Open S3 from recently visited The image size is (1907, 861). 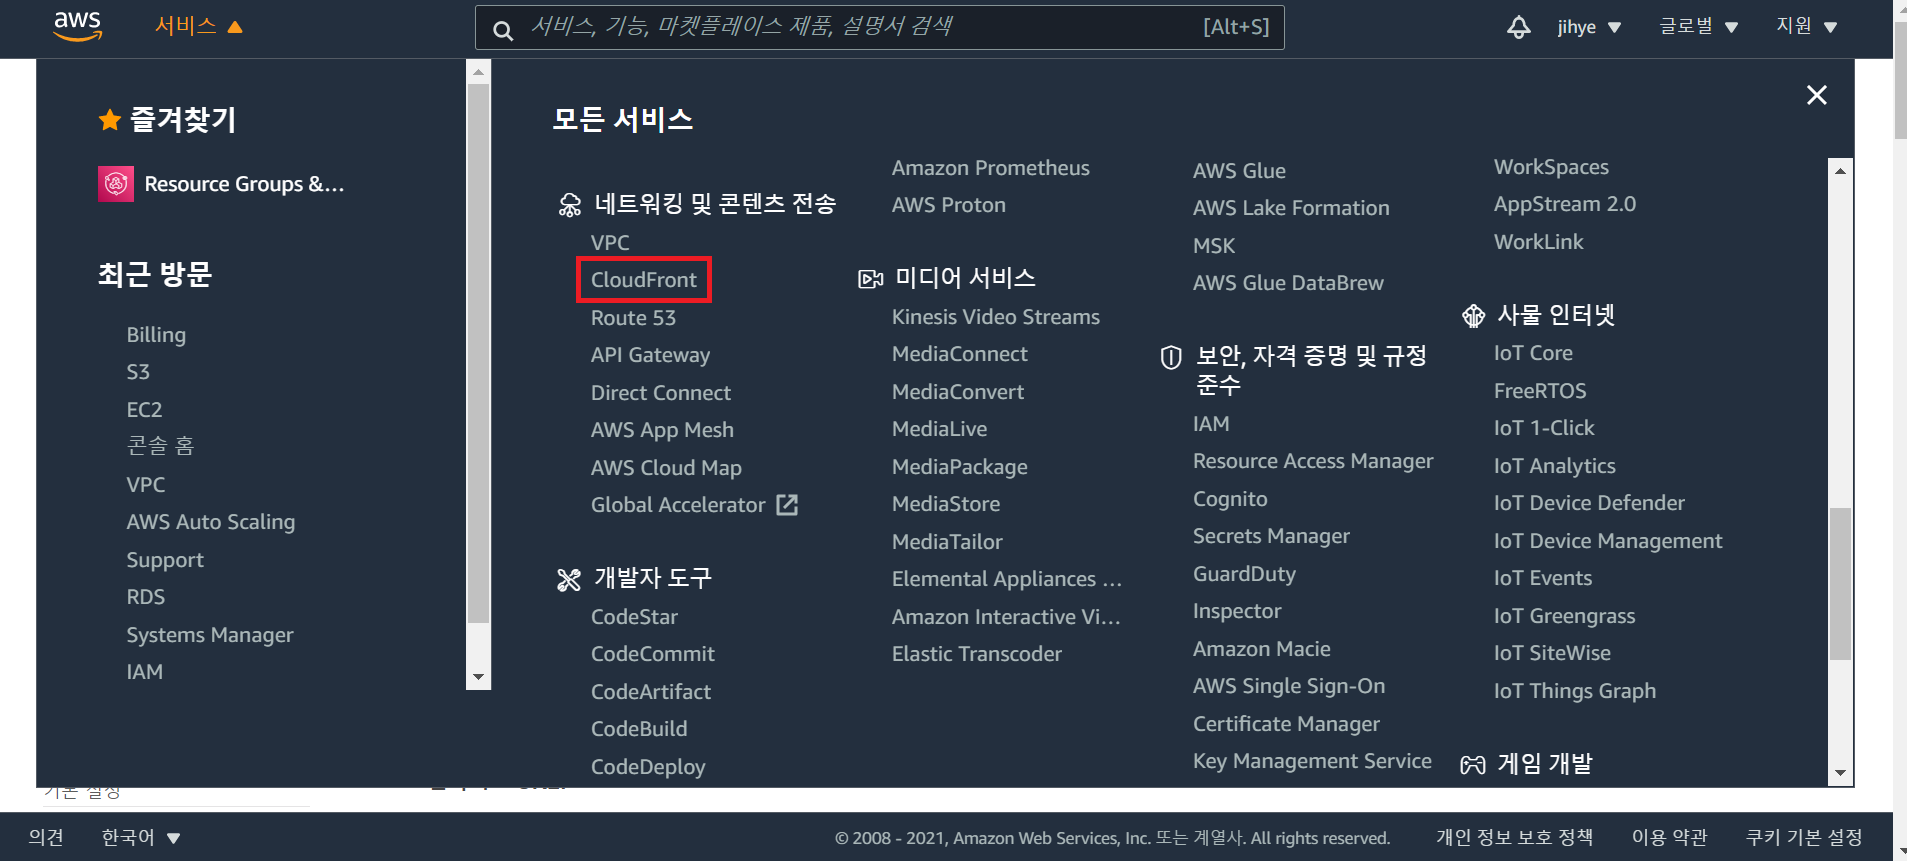[138, 372]
